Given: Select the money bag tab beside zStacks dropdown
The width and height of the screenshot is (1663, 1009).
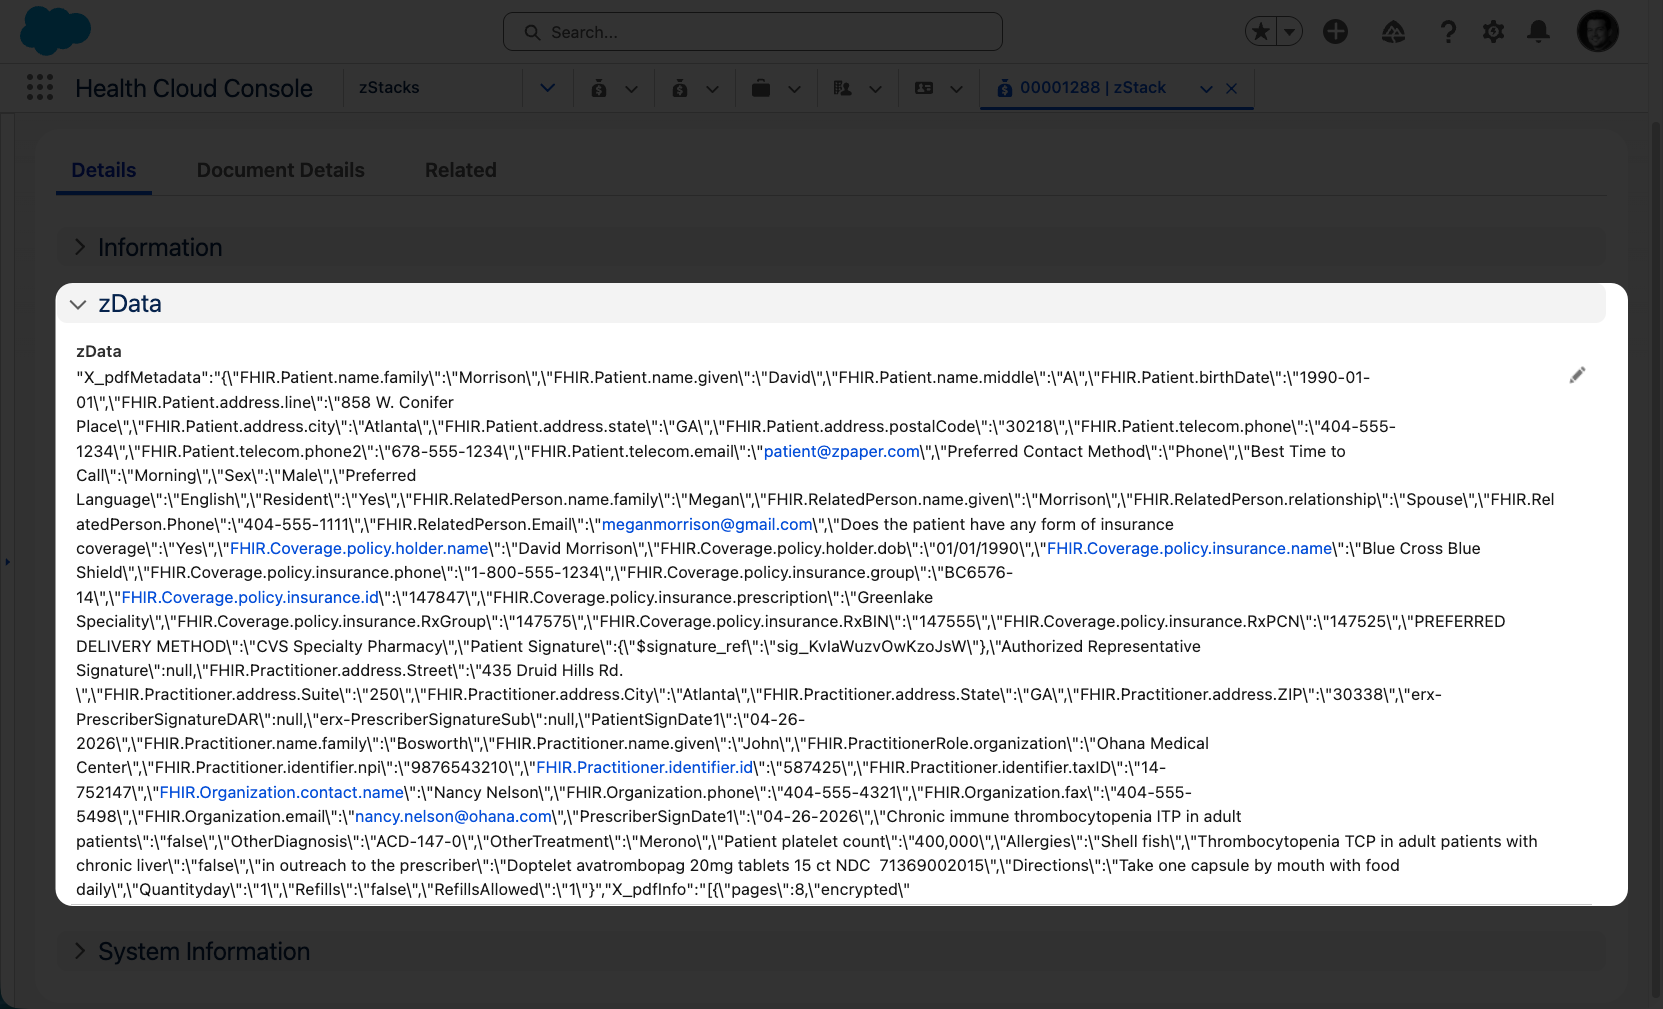Looking at the screenshot, I should click(599, 89).
